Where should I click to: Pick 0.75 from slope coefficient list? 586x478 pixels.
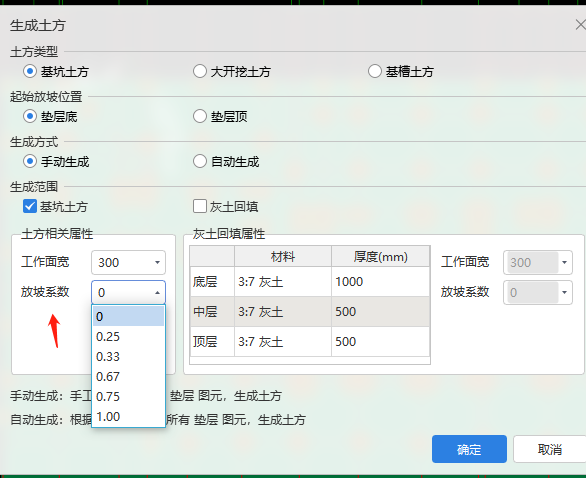coord(128,396)
